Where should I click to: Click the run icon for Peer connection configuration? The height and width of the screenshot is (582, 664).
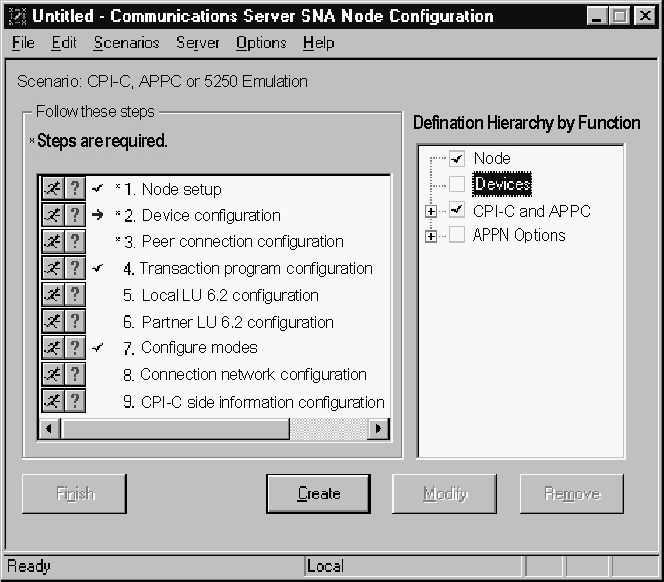pos(52,241)
